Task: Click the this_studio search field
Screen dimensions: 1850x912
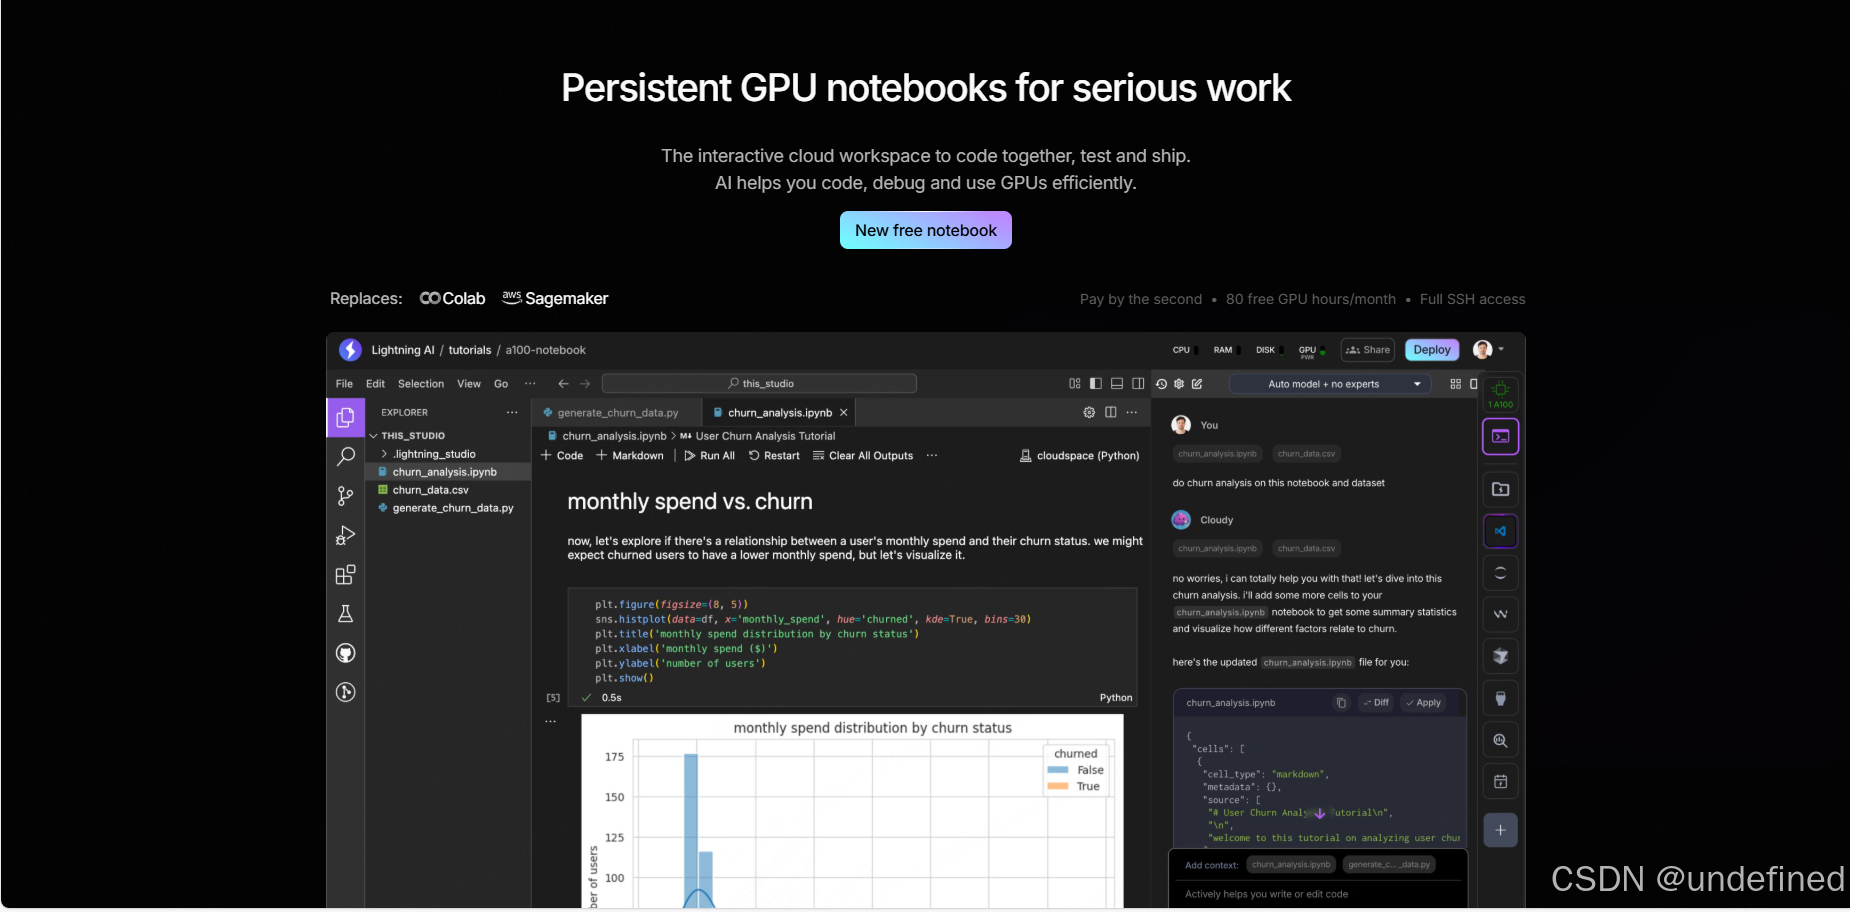Action: (760, 384)
